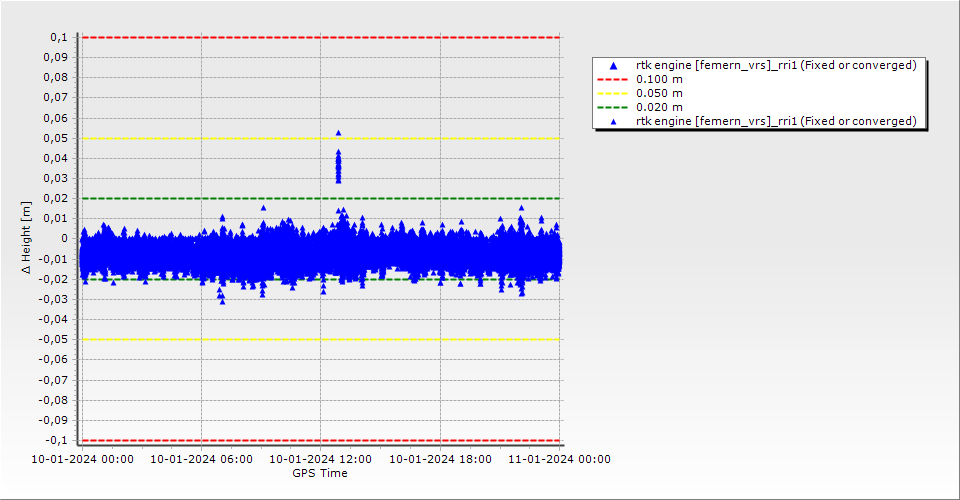Screen dimensions: 960x500
Task: Click the '10-01-2024 12:00' time axis label
Action: (321, 460)
